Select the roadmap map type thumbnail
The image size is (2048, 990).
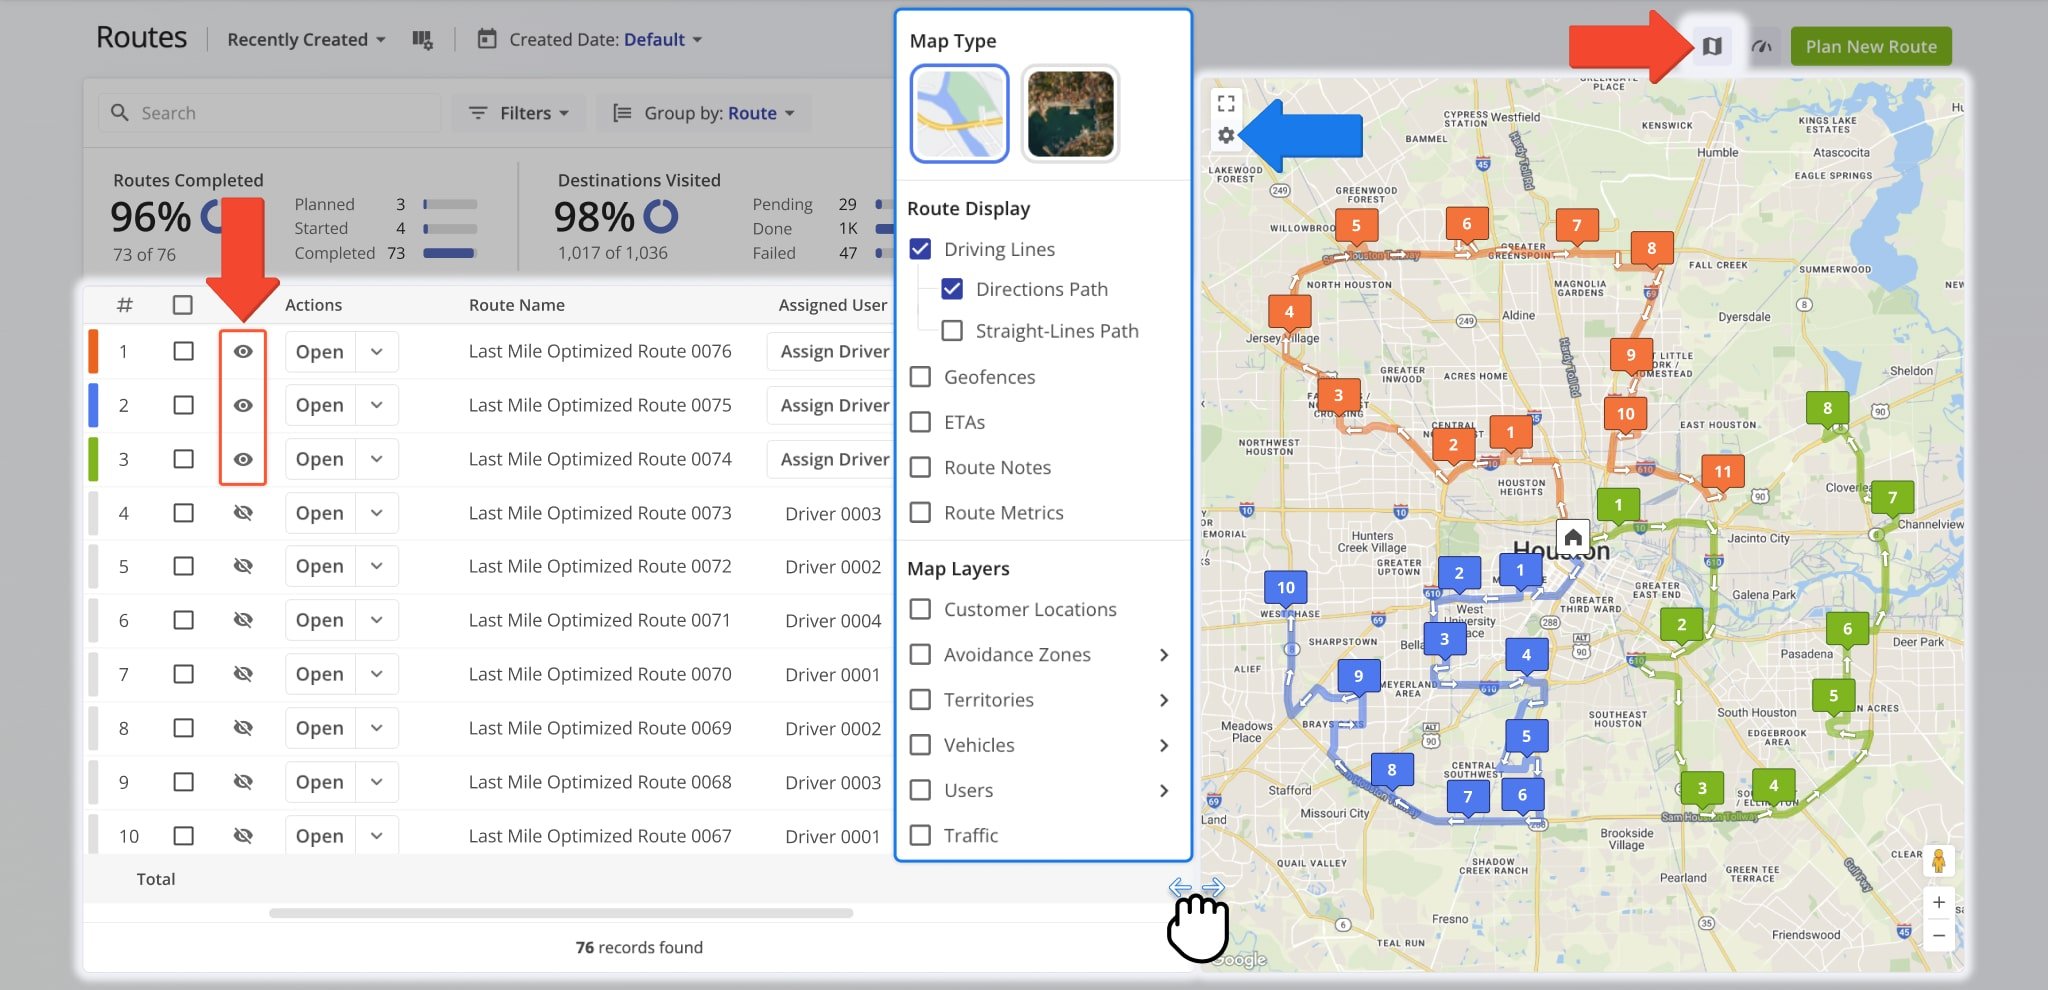pos(959,113)
